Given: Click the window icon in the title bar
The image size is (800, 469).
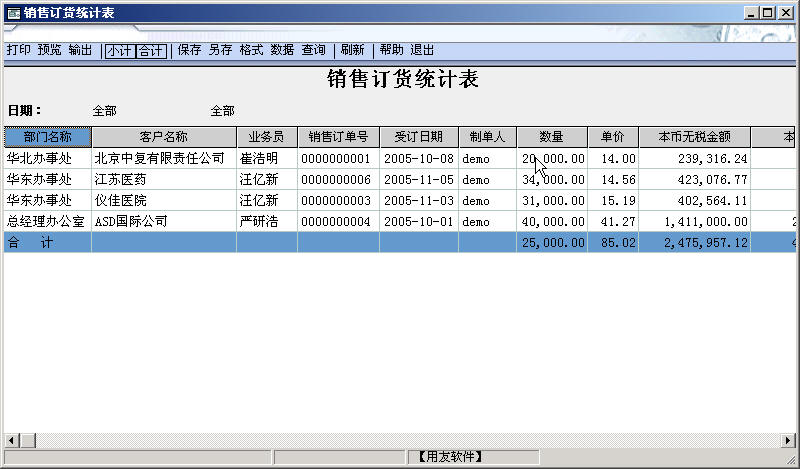Looking at the screenshot, I should point(14,13).
